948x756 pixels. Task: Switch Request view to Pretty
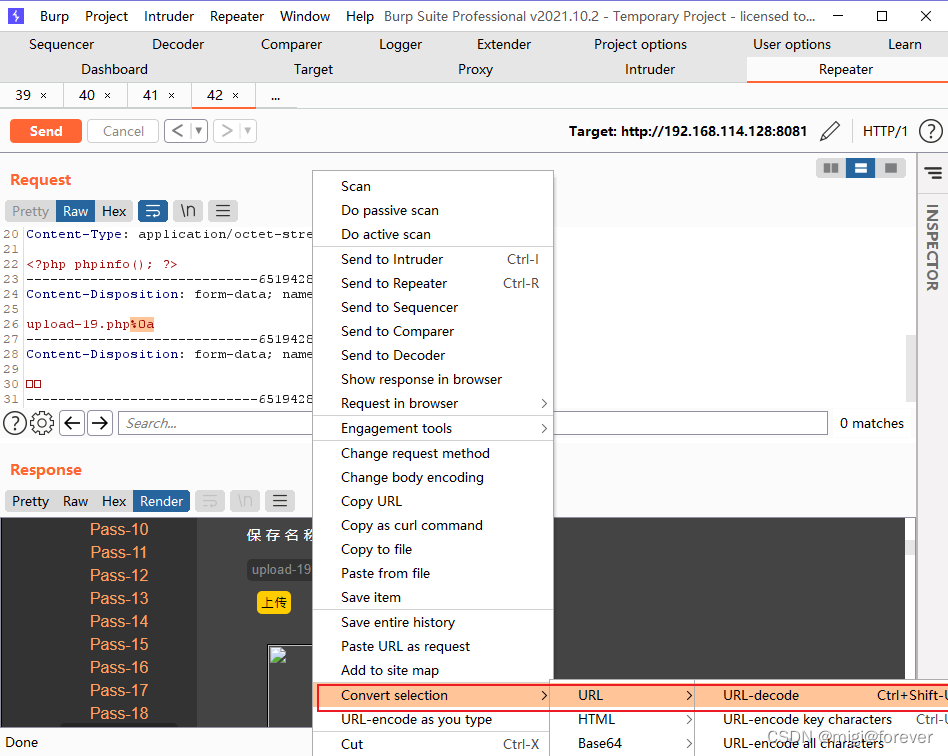[x=30, y=211]
